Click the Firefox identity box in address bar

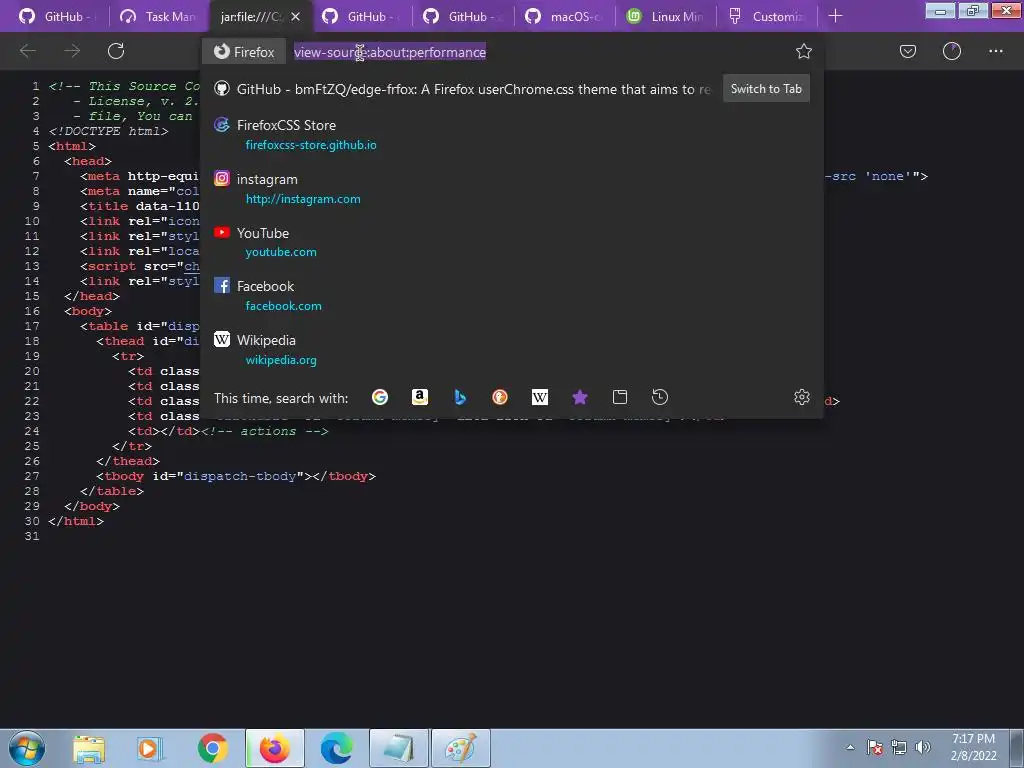pyautogui.click(x=244, y=52)
